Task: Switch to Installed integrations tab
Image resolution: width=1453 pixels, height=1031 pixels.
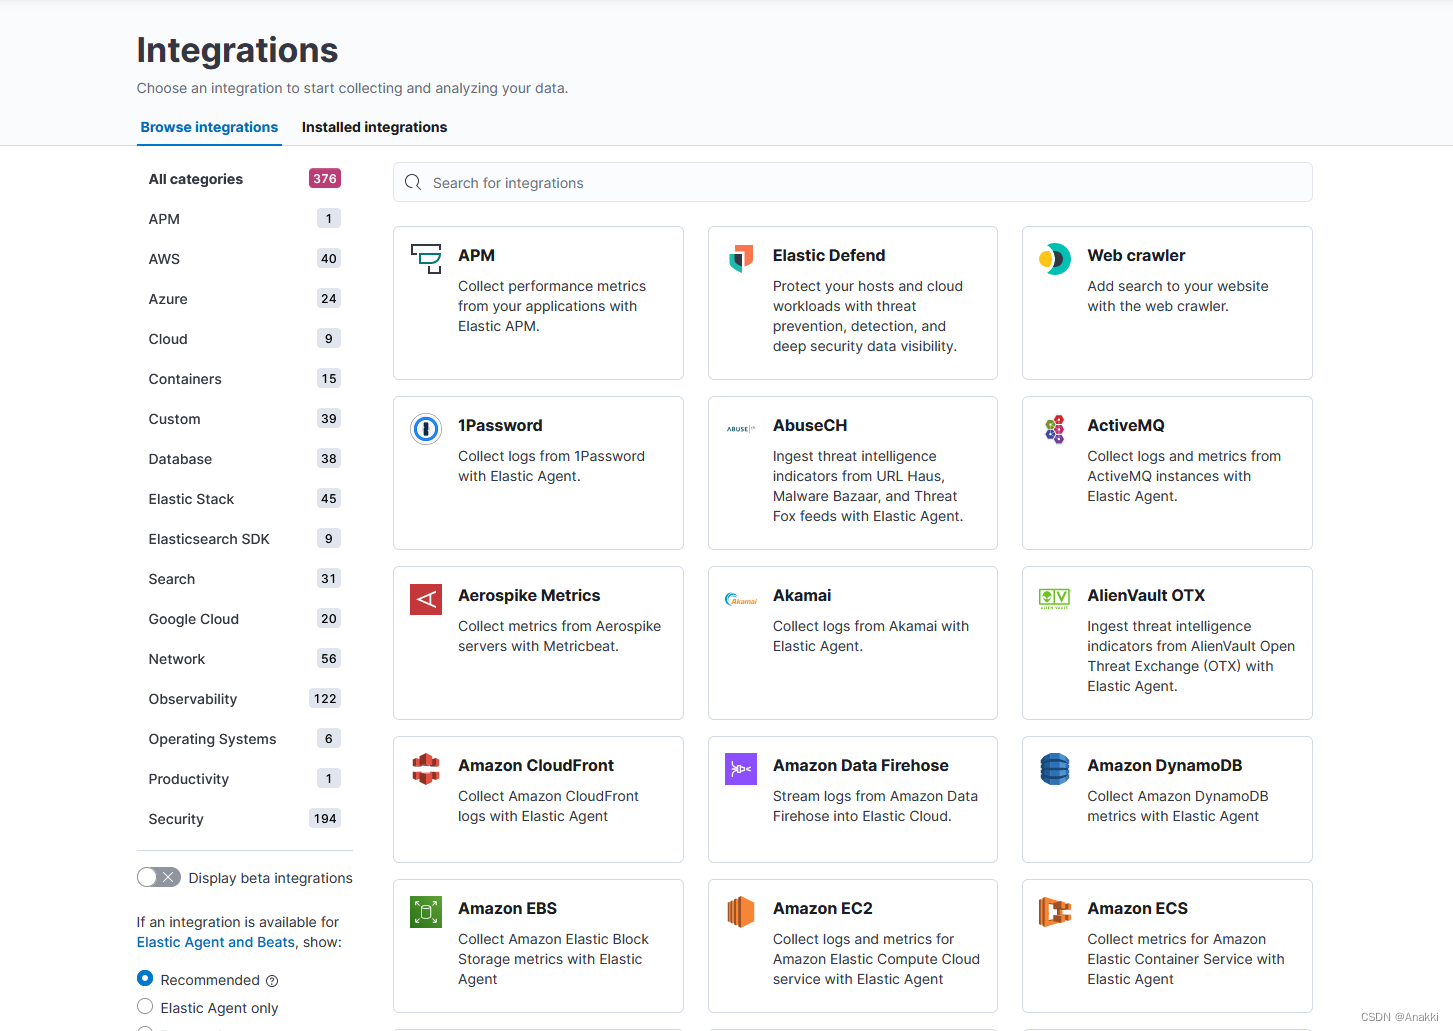Action: [374, 127]
